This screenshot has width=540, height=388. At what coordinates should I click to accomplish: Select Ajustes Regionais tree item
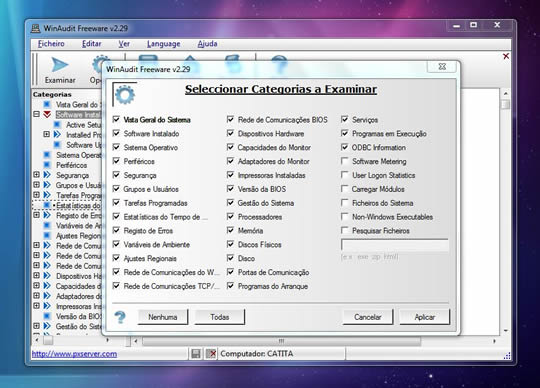coord(79,235)
